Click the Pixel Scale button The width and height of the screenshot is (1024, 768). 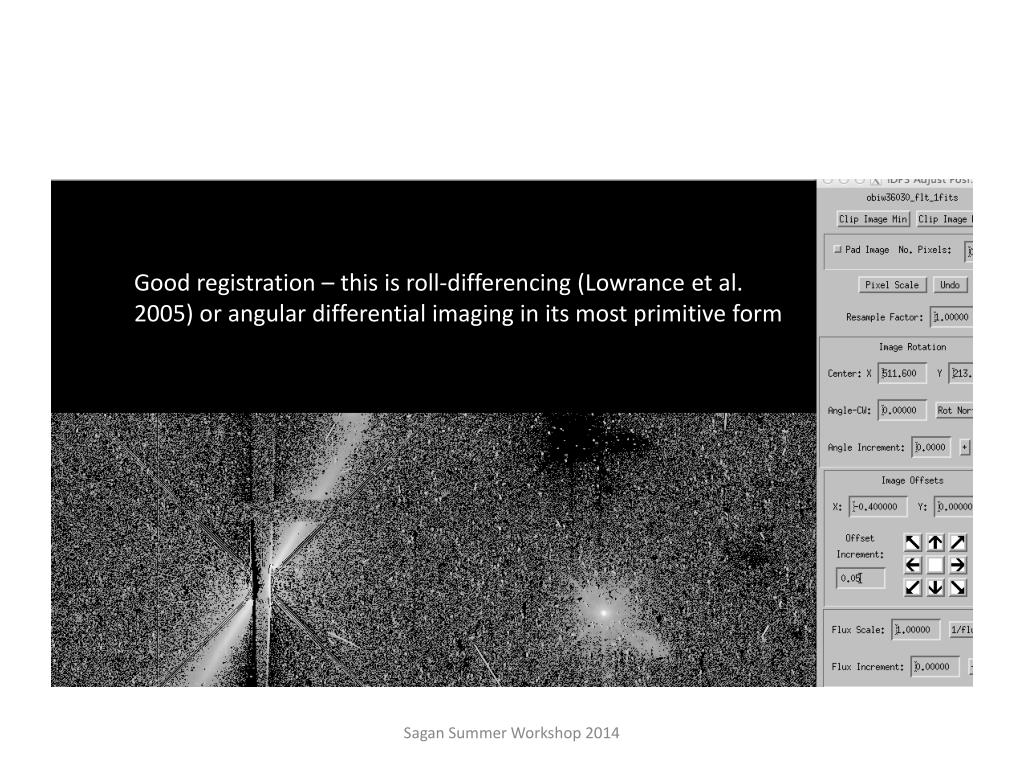pyautogui.click(x=891, y=285)
